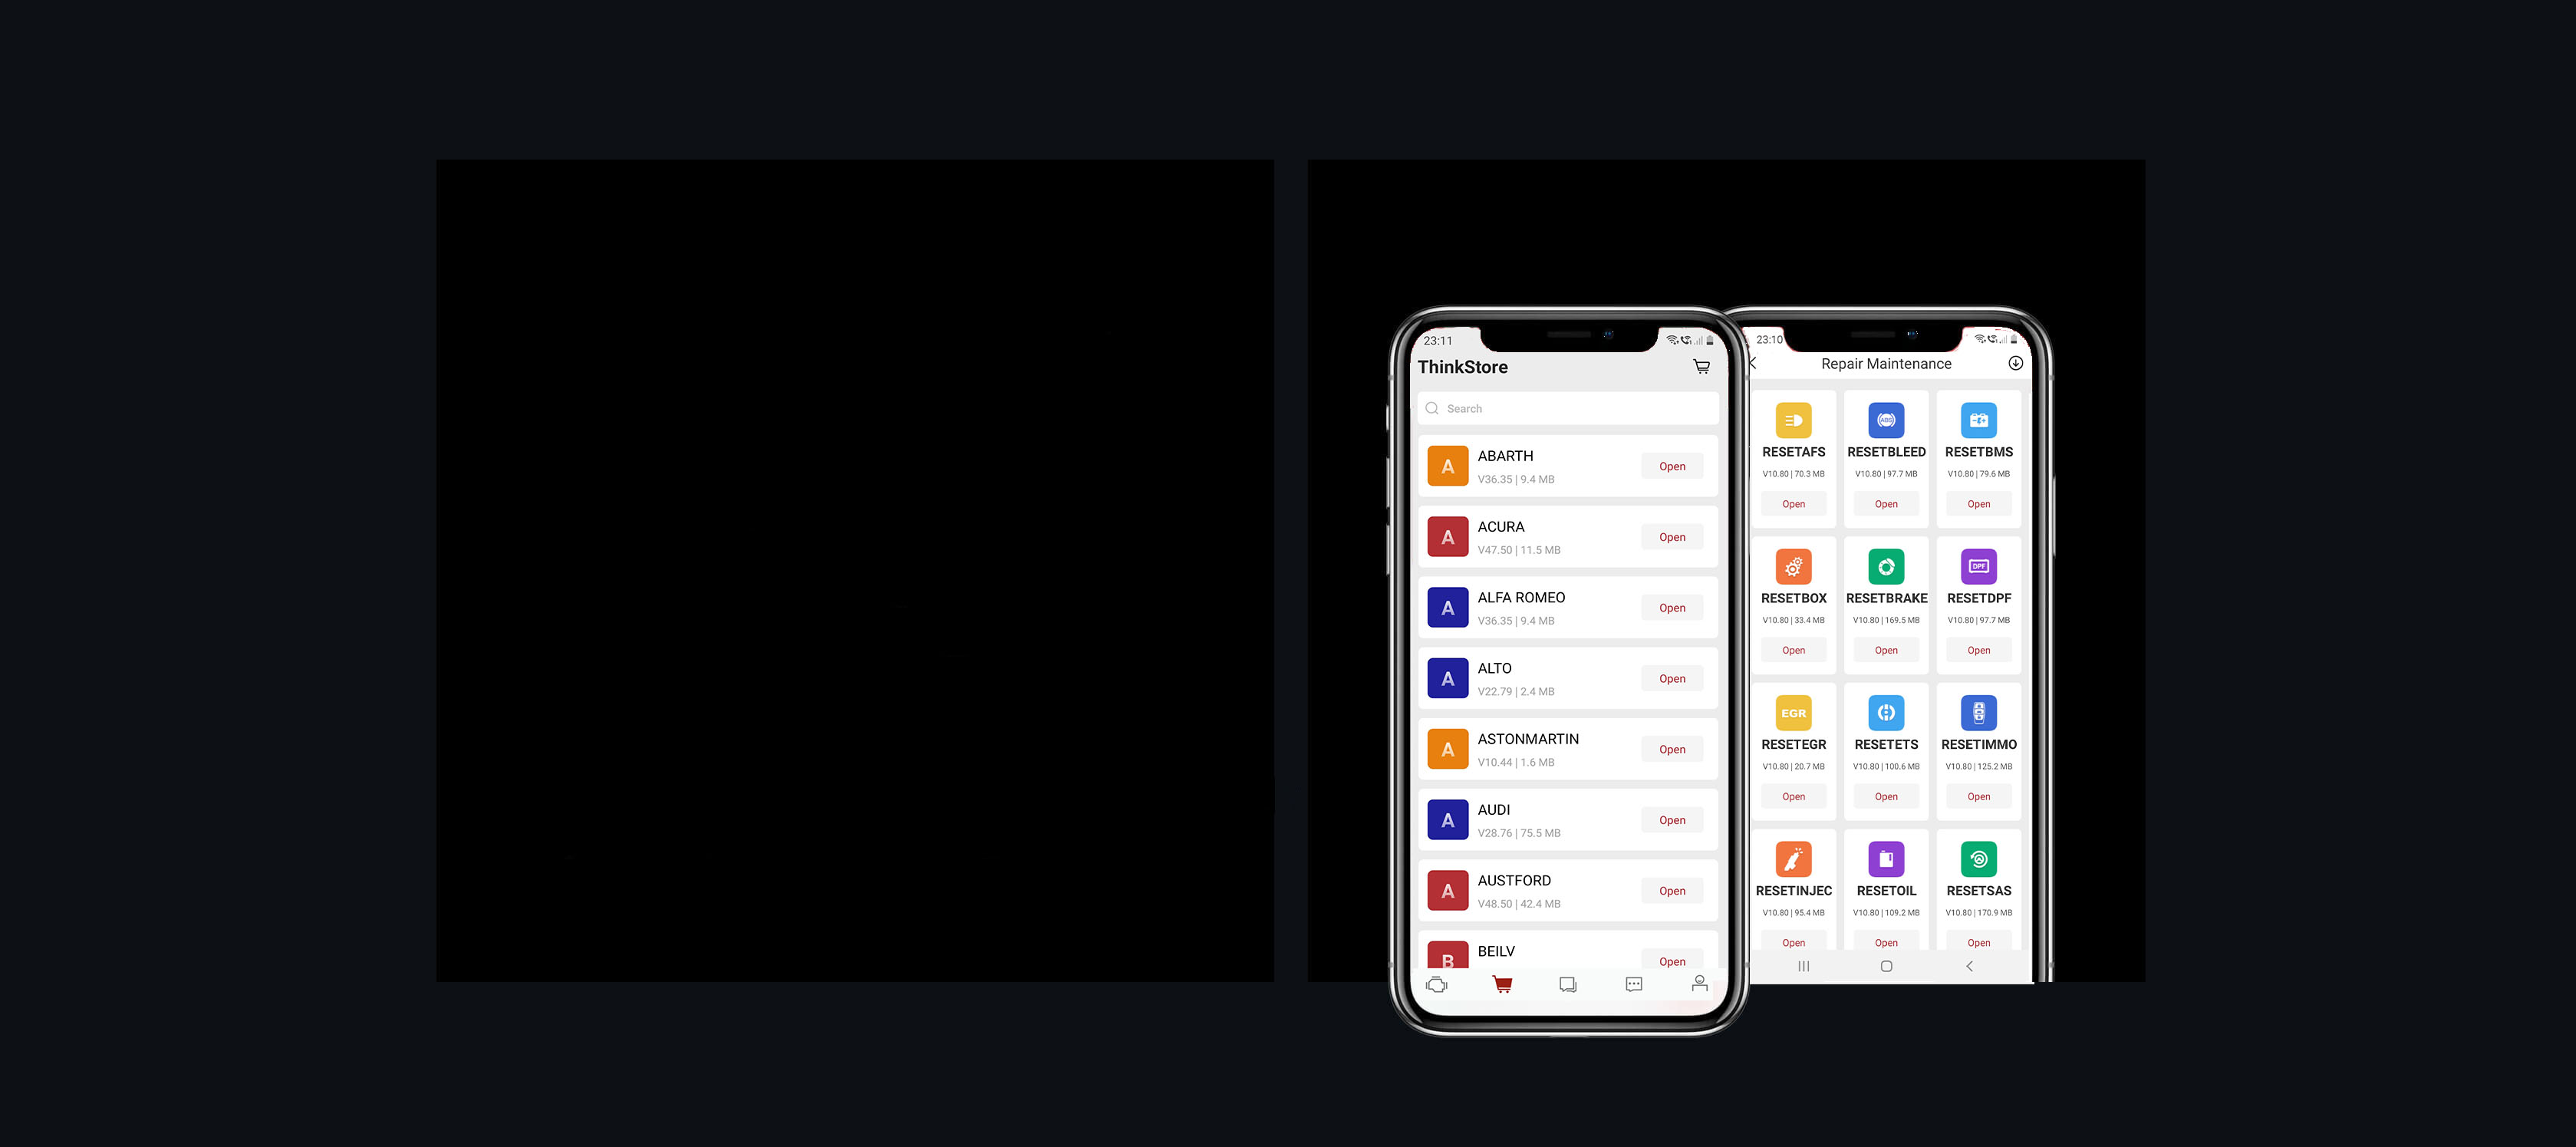Select the Home tab in ThinkStore
2576x1147 pixels.
click(x=1438, y=983)
